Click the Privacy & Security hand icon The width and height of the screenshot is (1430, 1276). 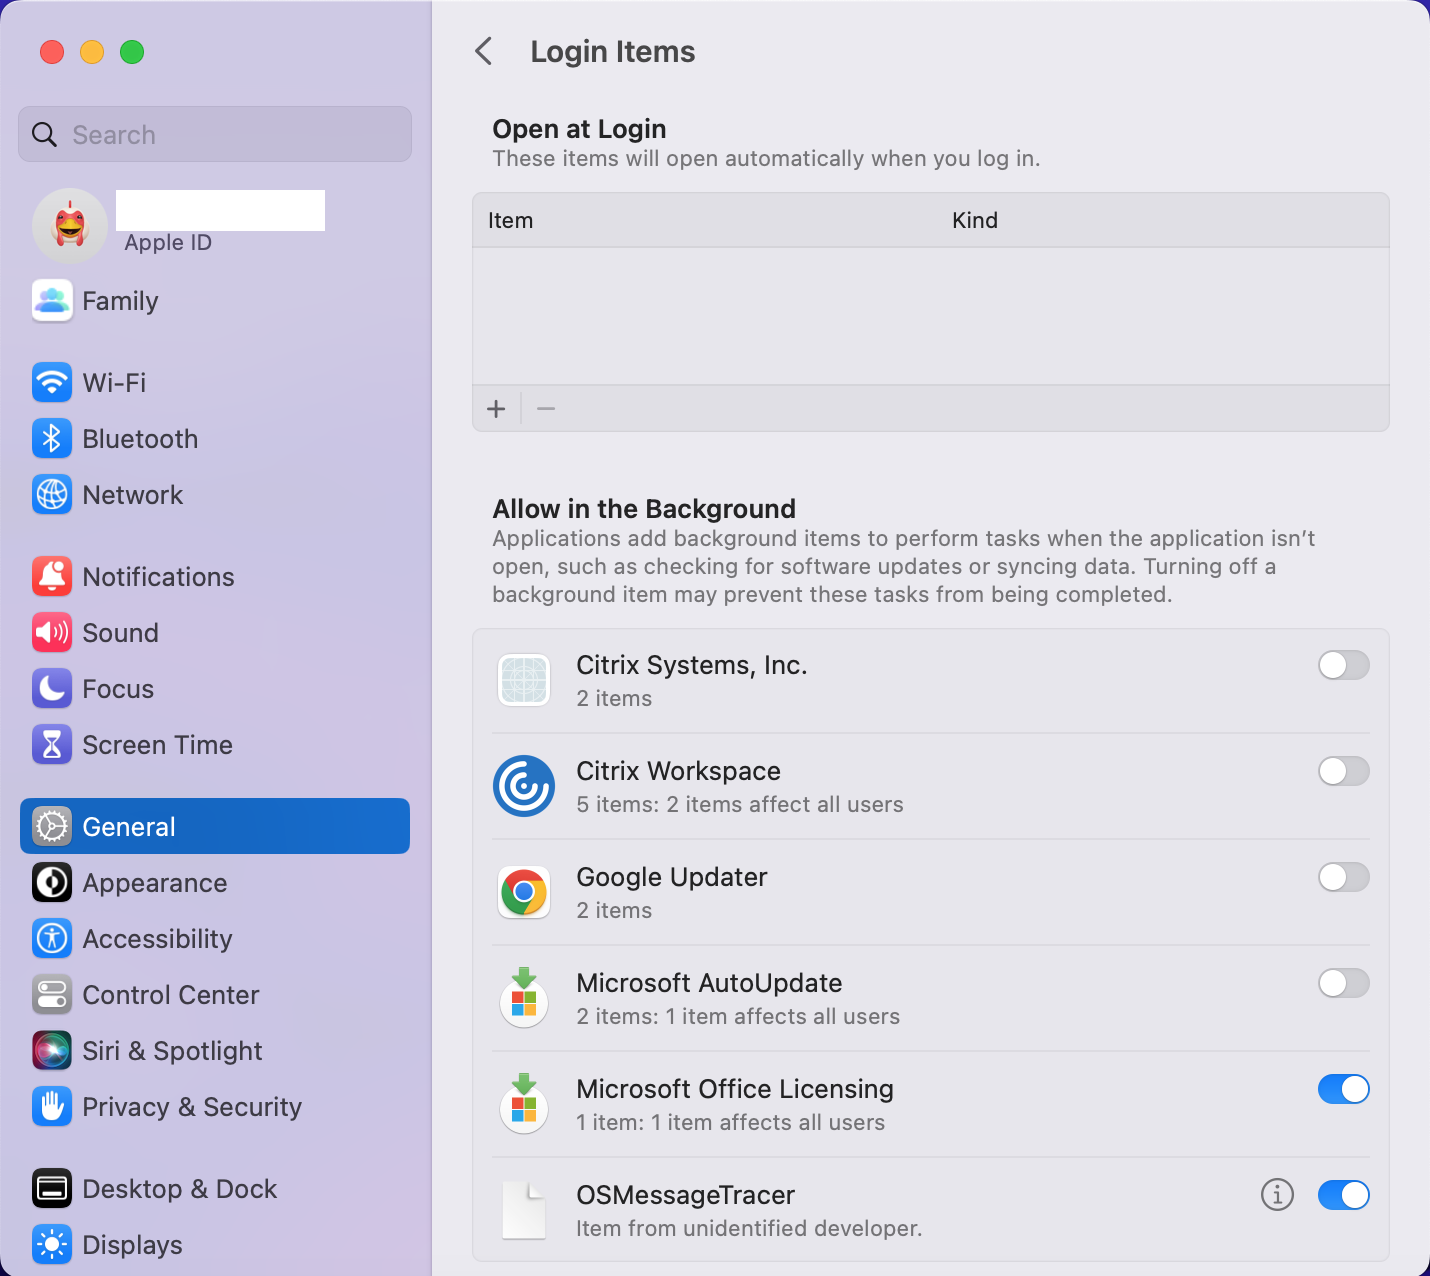click(52, 1106)
